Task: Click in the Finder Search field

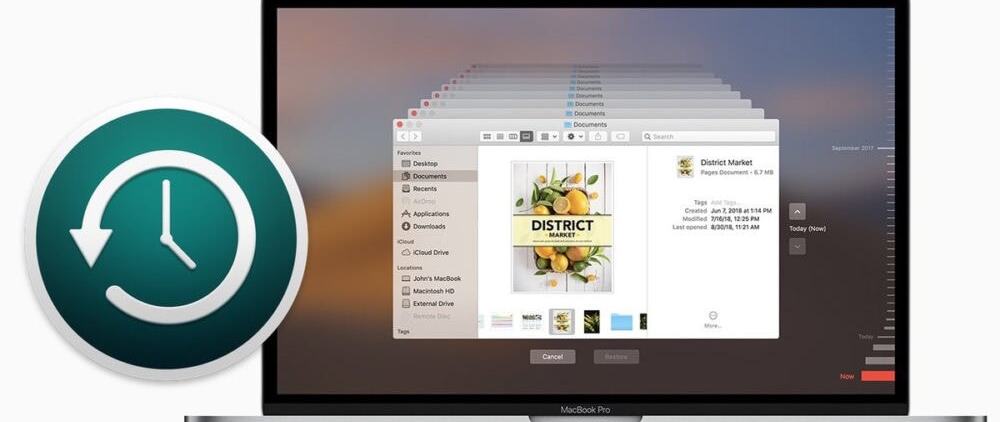Action: pos(708,136)
